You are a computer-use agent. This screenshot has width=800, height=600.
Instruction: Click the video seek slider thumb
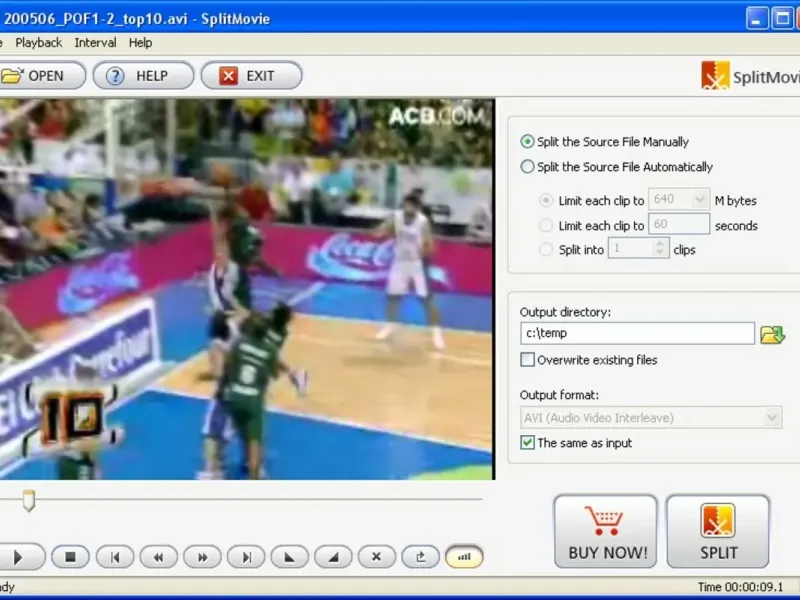coord(29,501)
